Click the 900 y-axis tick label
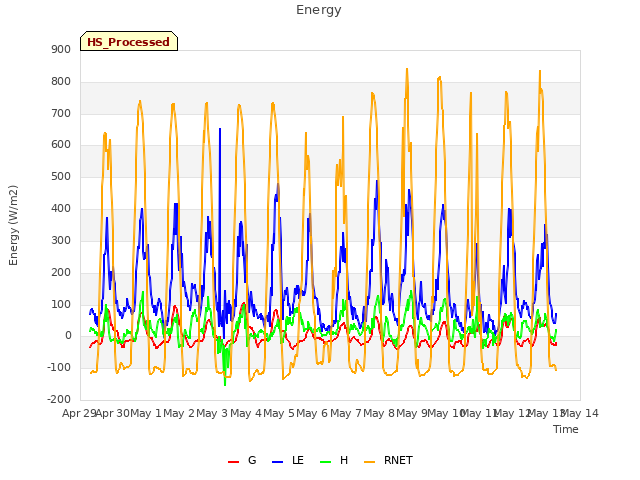The height and width of the screenshot is (480, 640). pos(61,49)
